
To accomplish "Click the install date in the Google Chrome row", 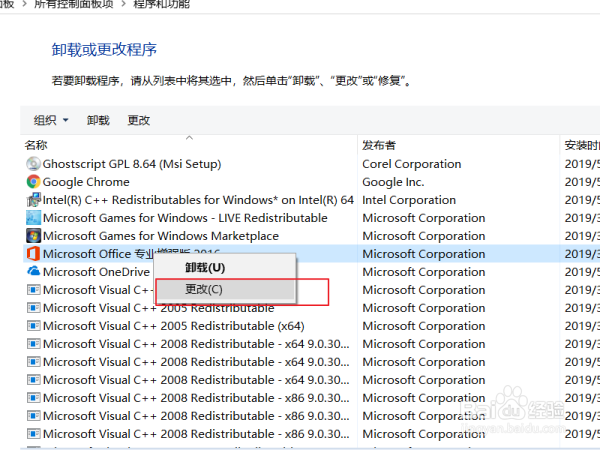I will [582, 182].
